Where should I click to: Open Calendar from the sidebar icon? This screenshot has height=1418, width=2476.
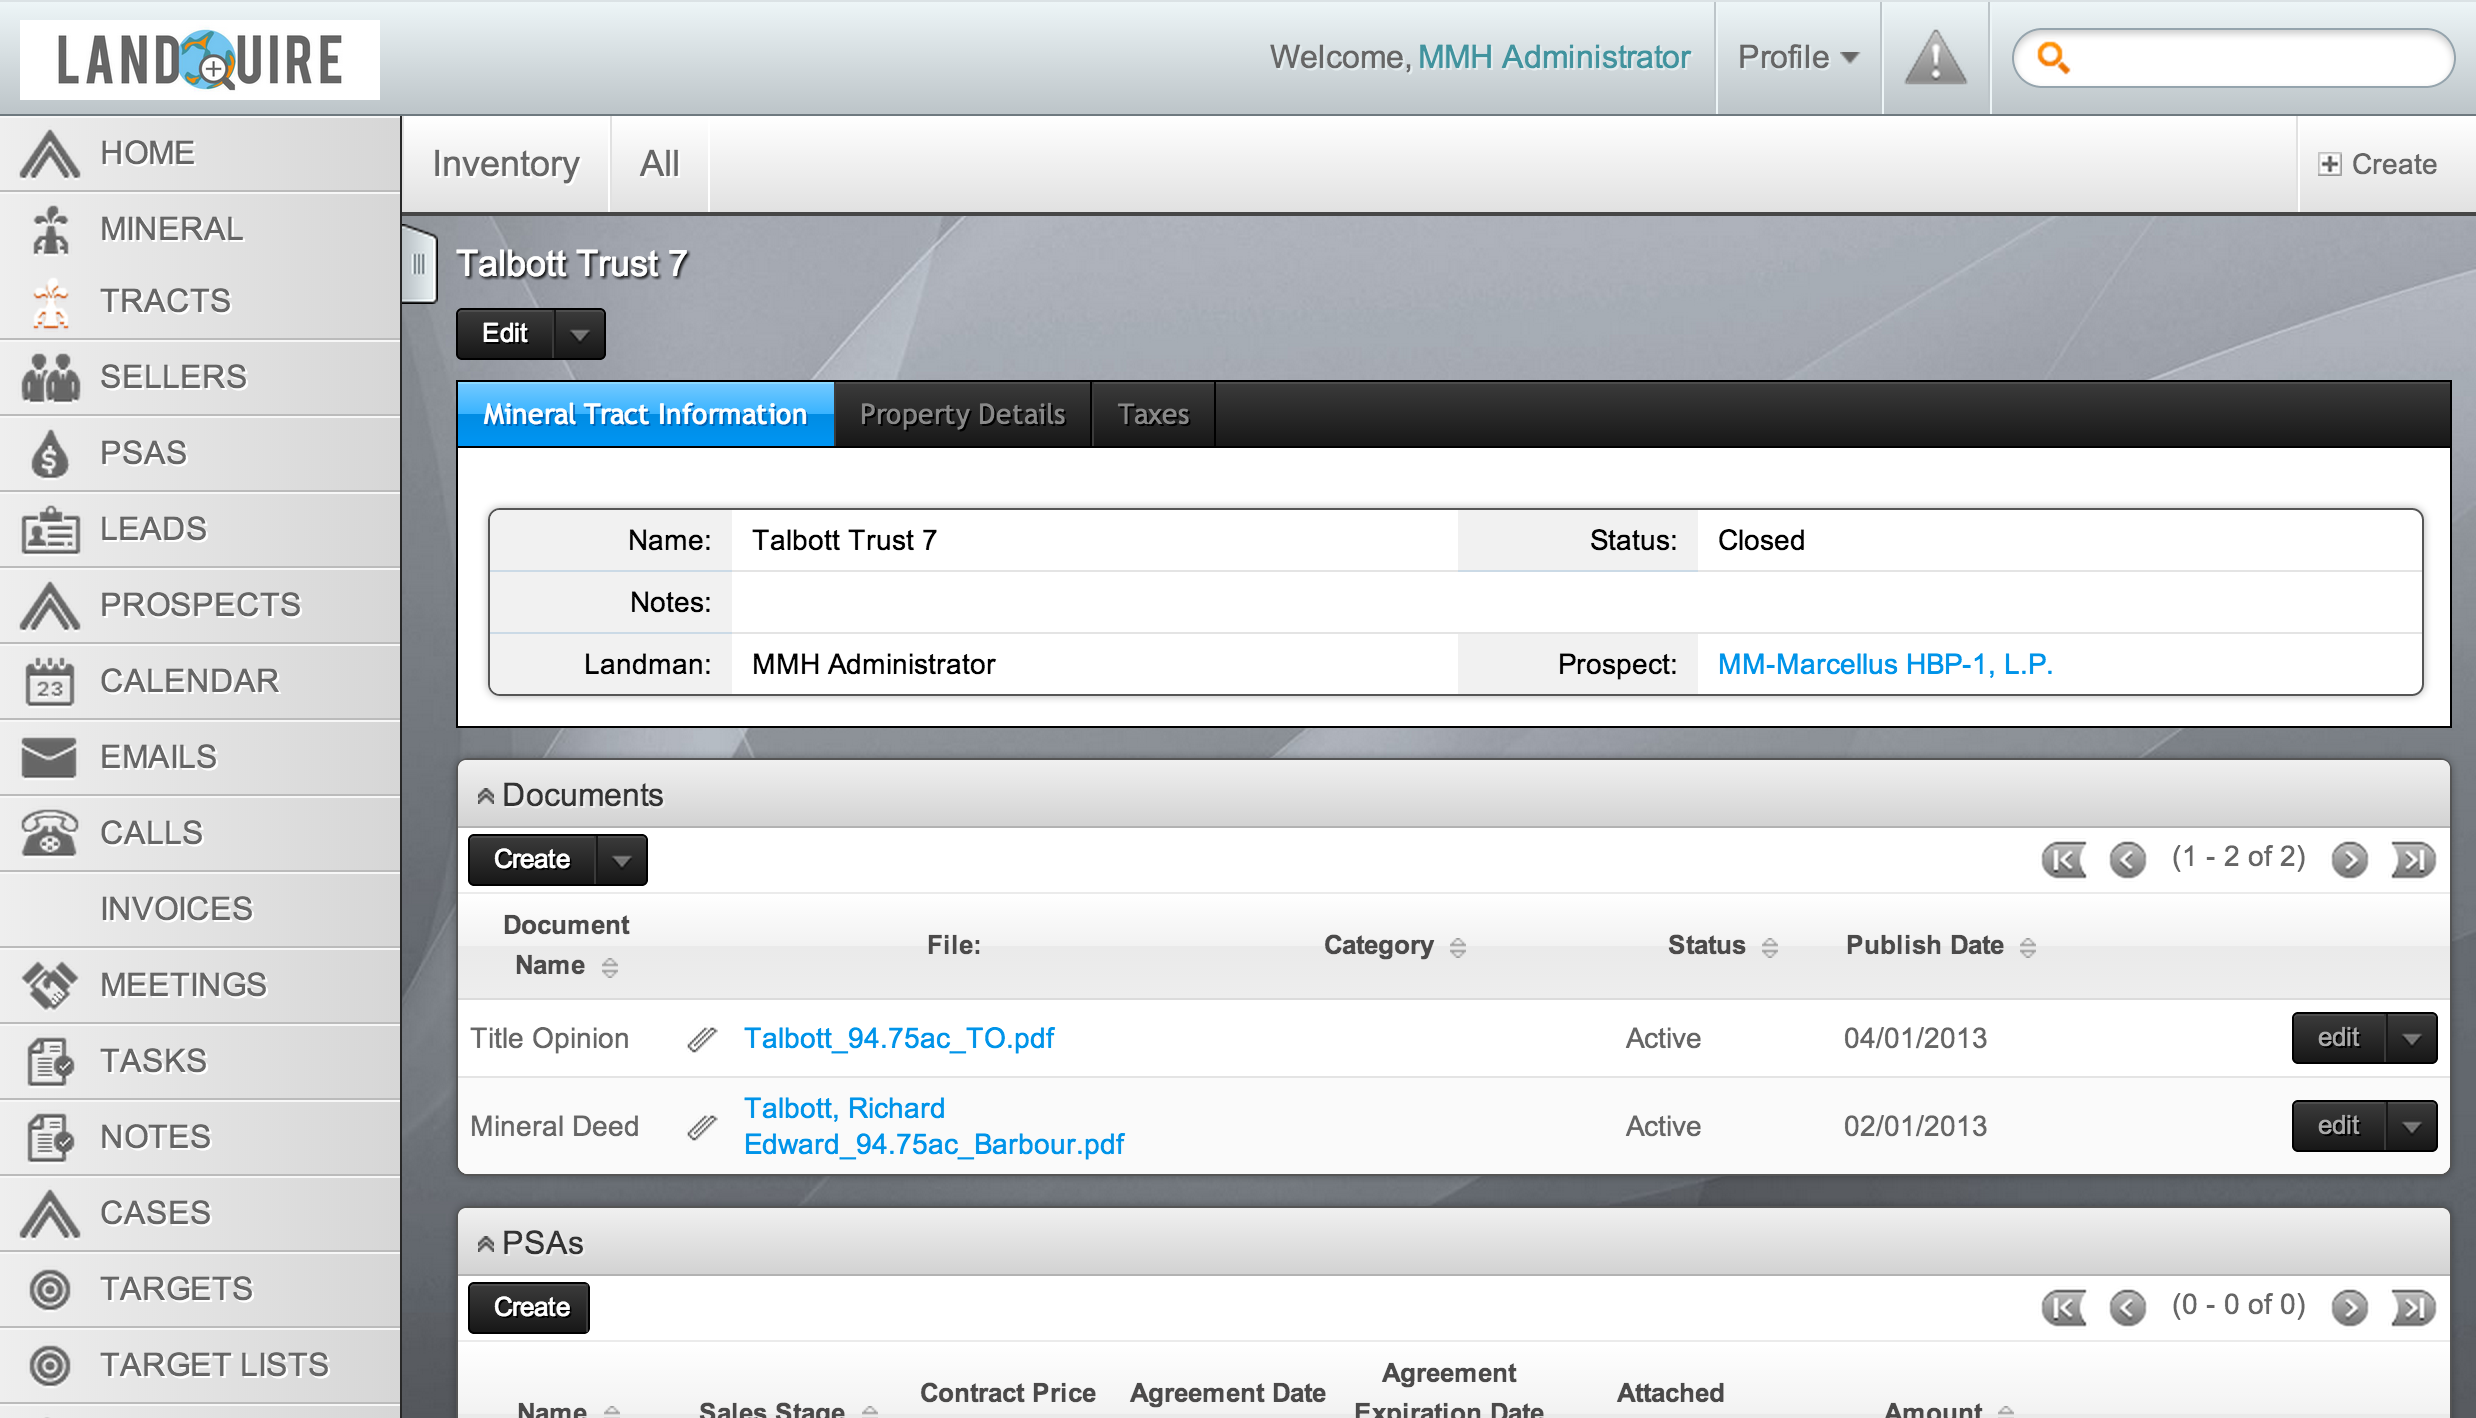(49, 682)
